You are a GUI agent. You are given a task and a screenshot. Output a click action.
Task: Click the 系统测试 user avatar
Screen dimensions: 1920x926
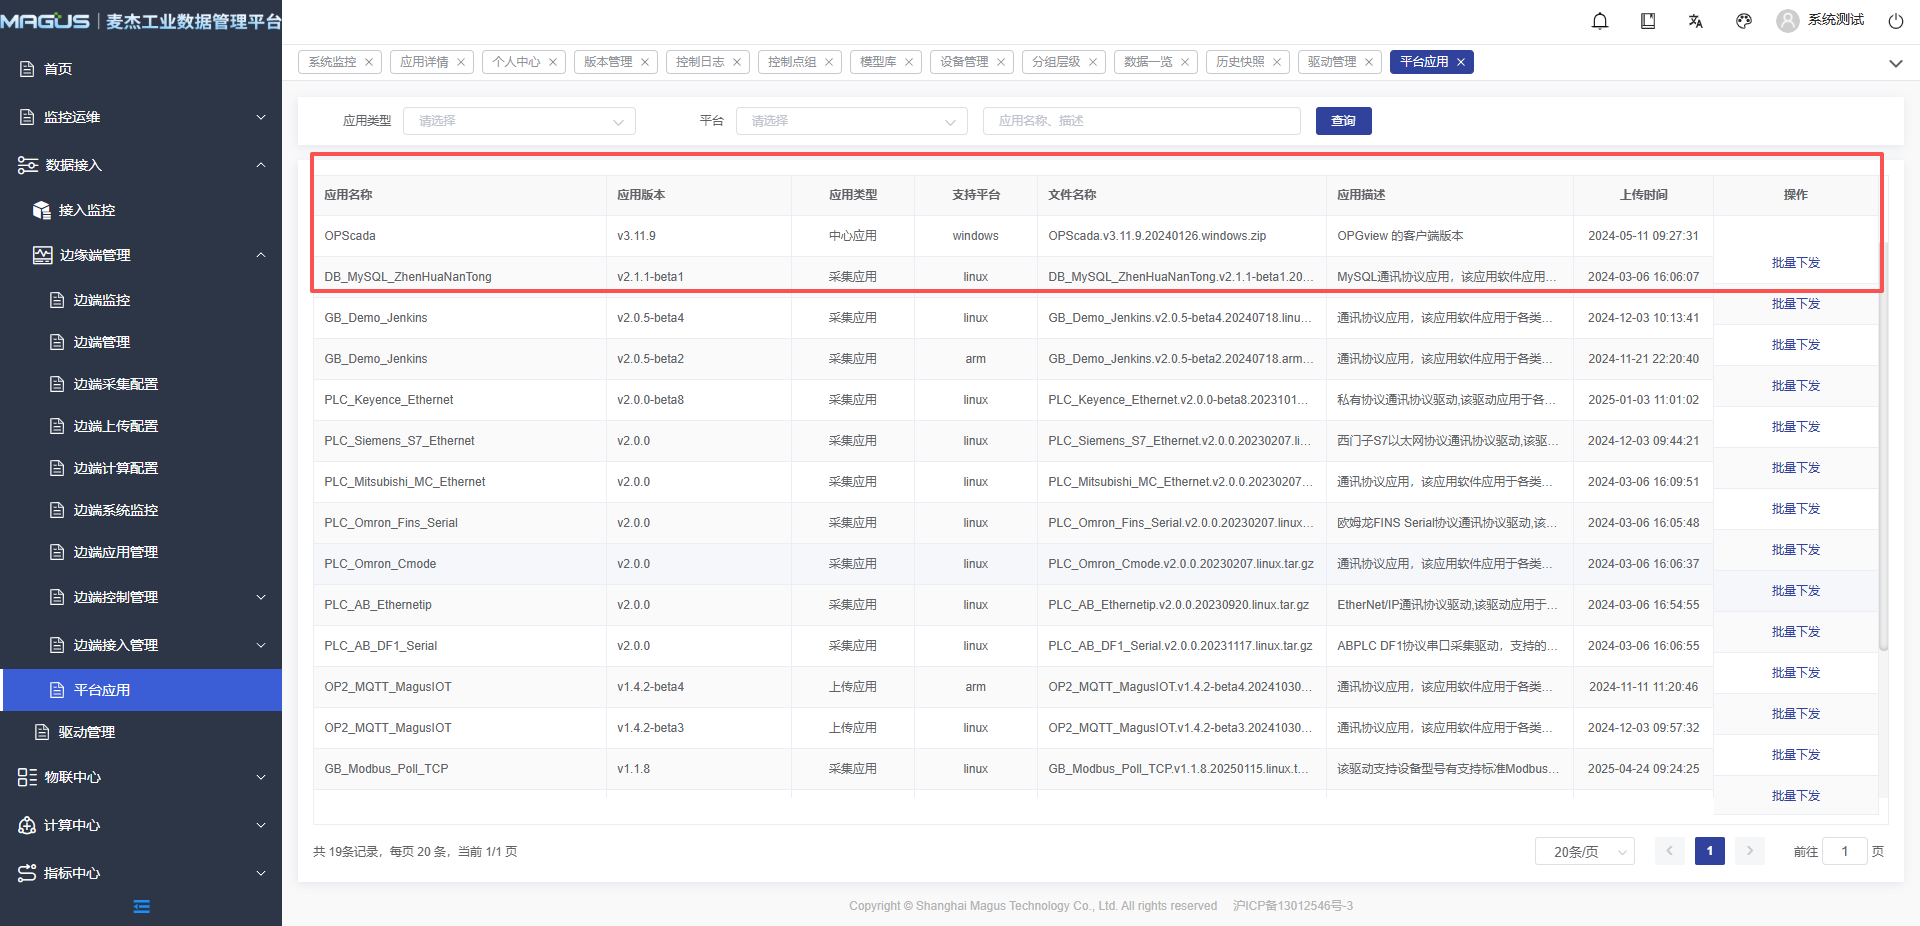[x=1787, y=21]
